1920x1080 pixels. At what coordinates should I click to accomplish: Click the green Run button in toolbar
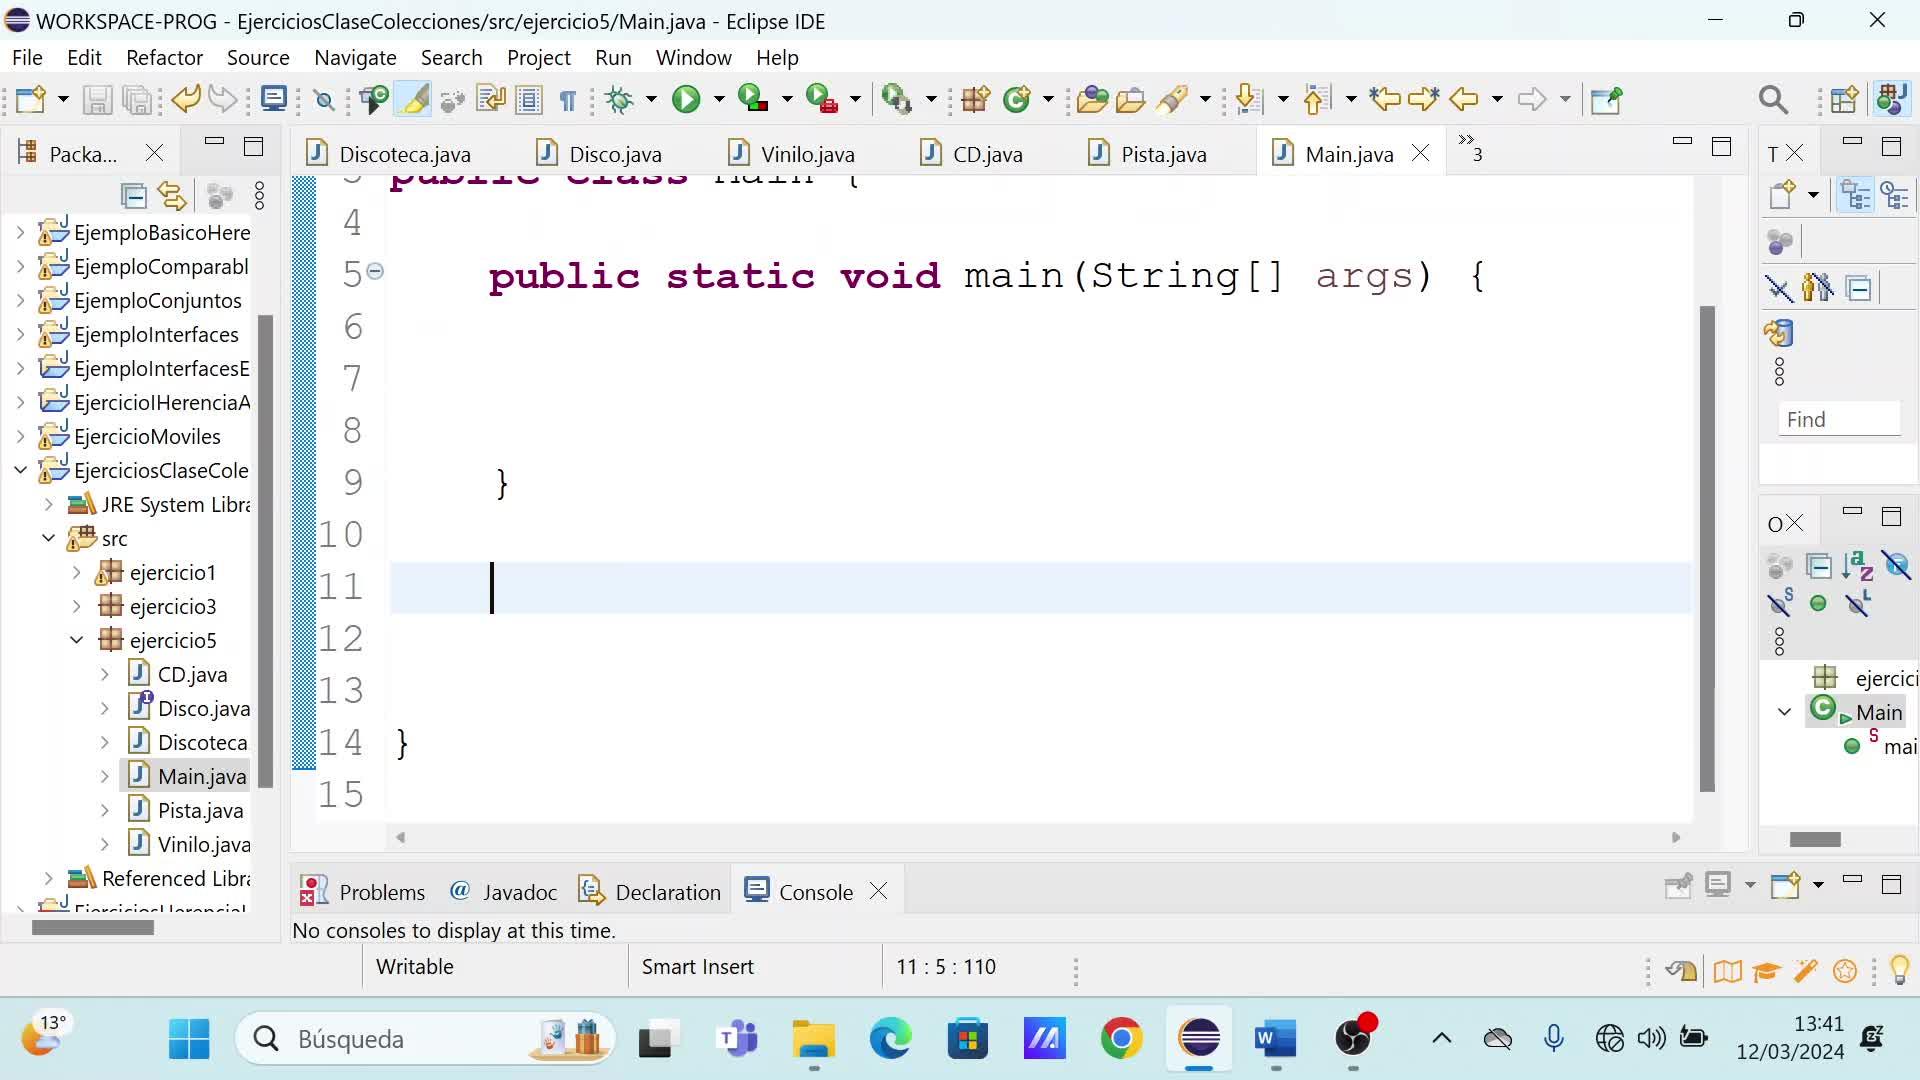point(686,99)
